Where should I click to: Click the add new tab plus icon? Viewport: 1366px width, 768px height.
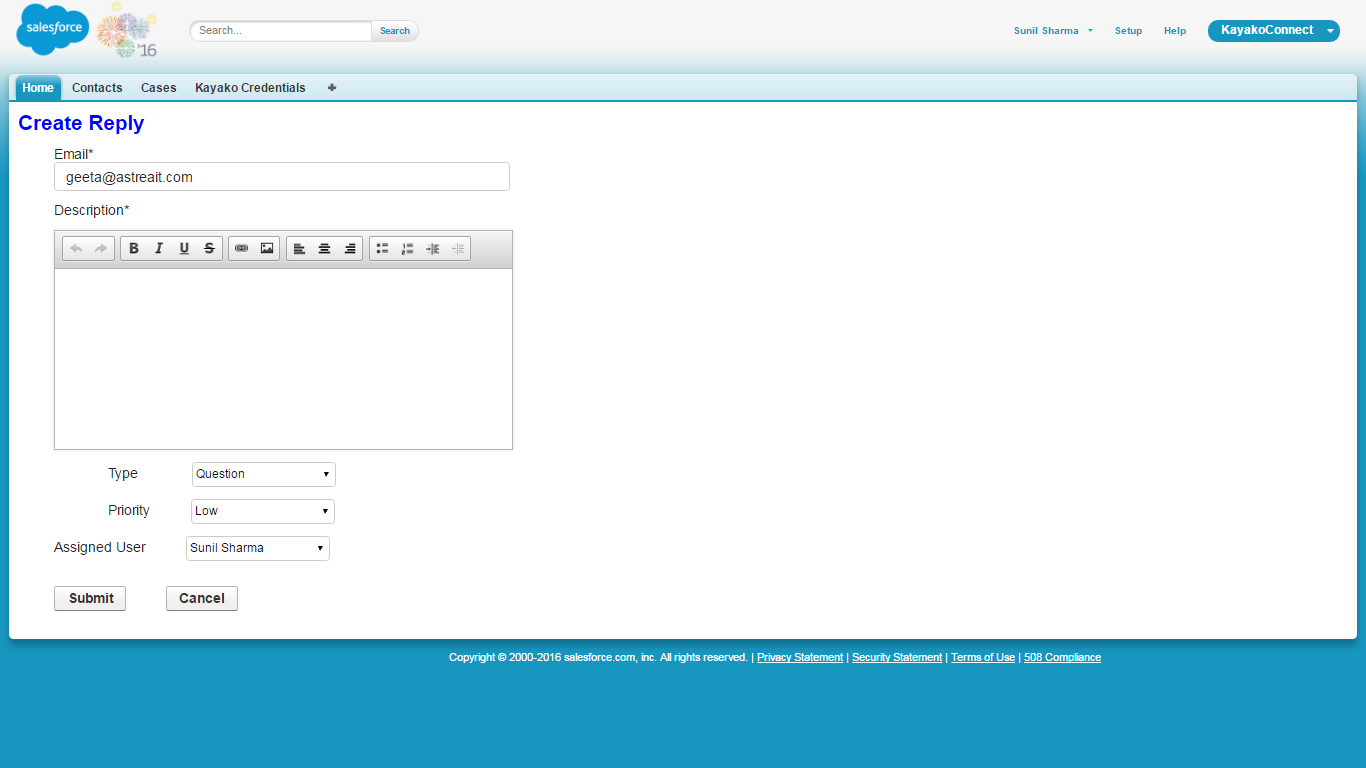click(332, 88)
